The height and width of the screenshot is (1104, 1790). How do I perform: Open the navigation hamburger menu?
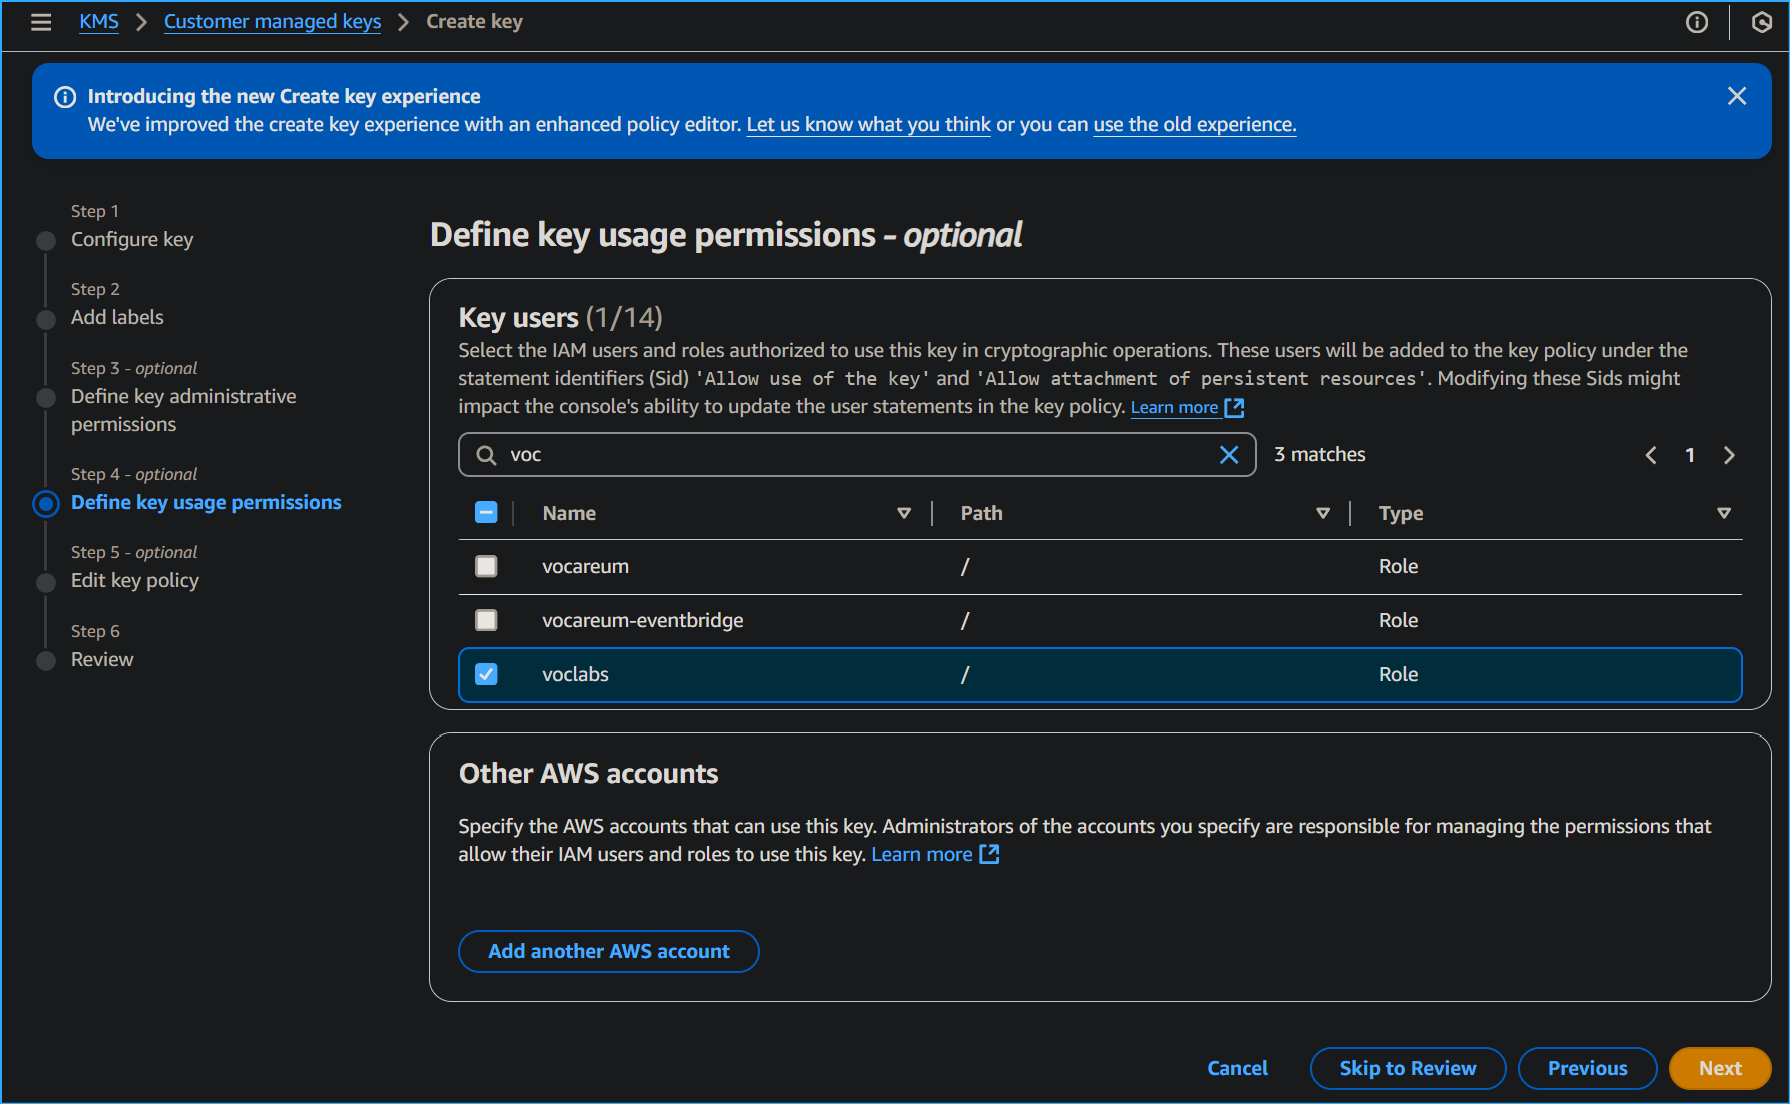pyautogui.click(x=41, y=21)
